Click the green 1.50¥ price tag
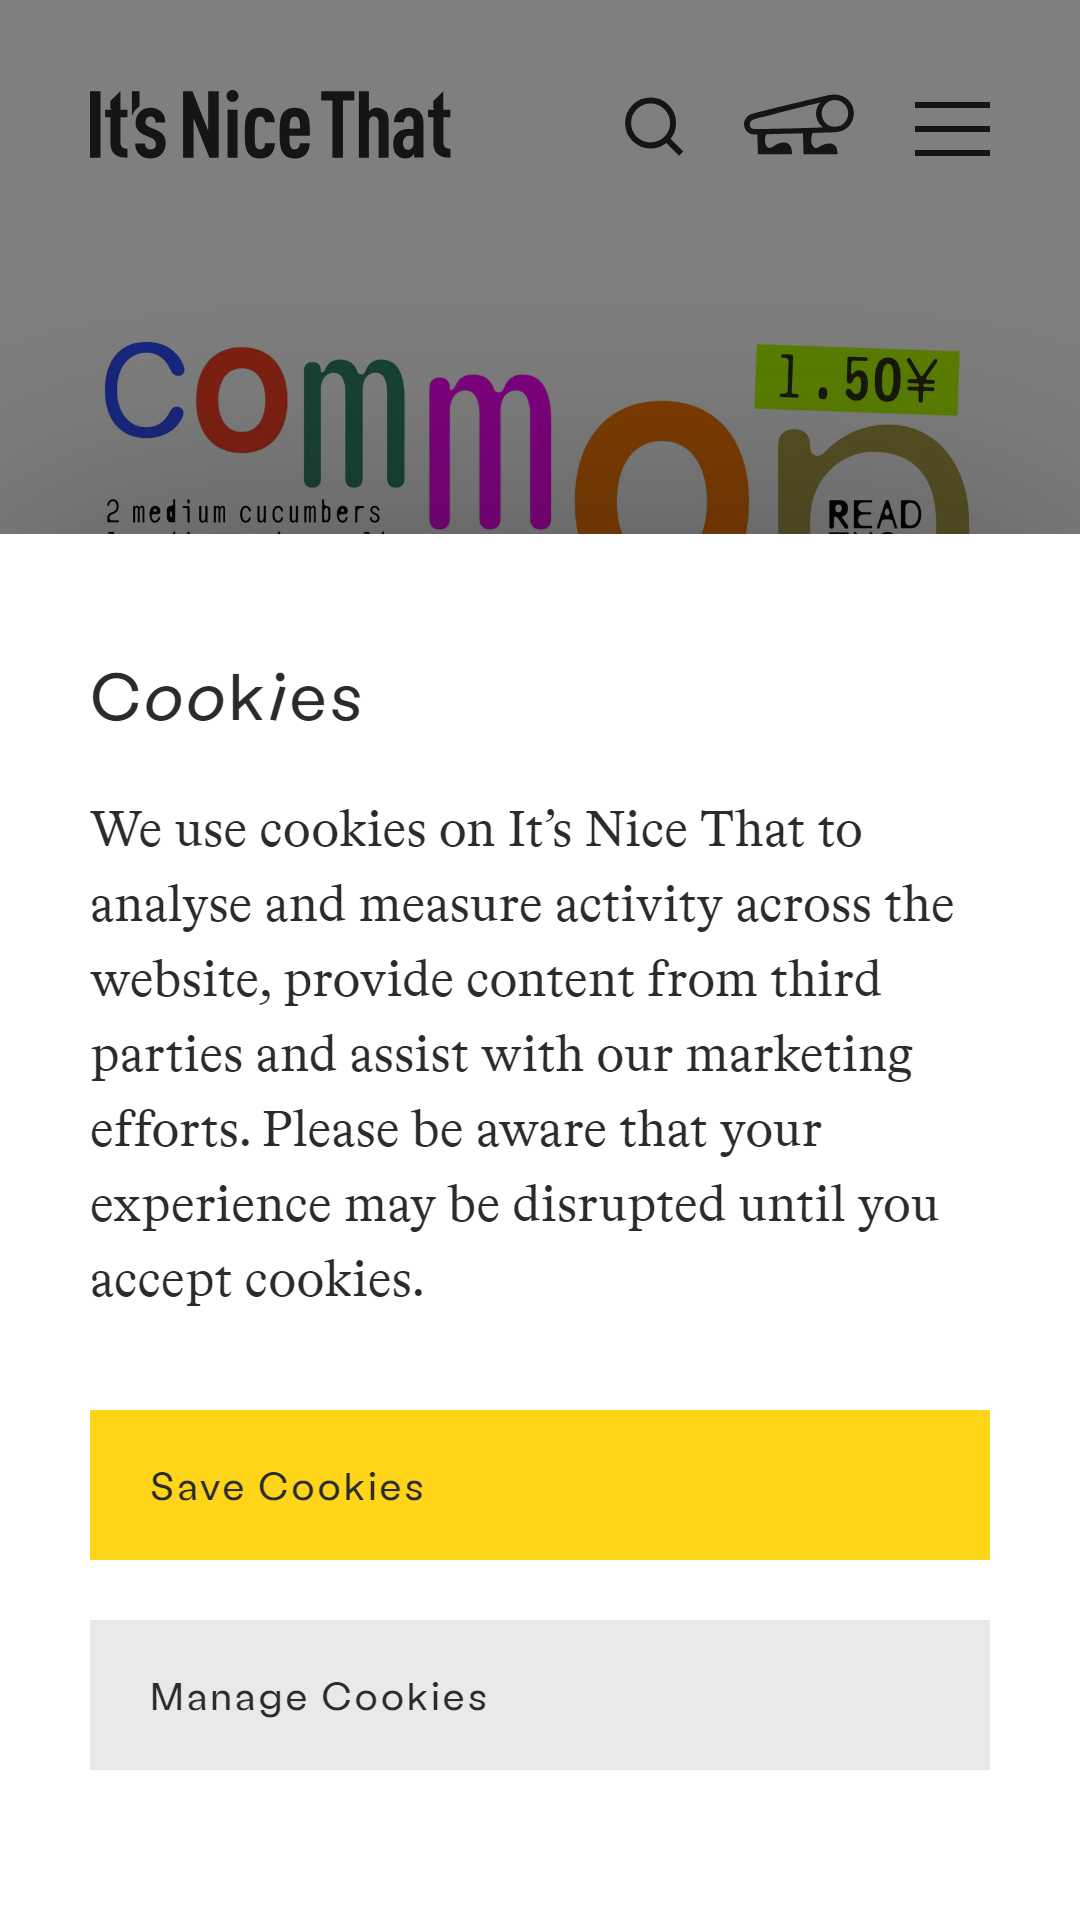The width and height of the screenshot is (1080, 1920). pyautogui.click(x=857, y=380)
